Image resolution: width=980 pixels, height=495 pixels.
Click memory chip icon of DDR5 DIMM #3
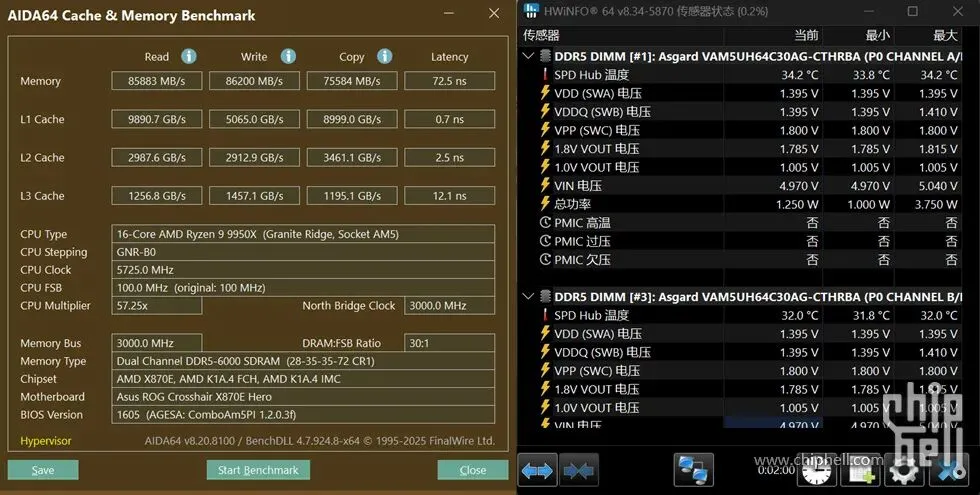click(x=546, y=297)
